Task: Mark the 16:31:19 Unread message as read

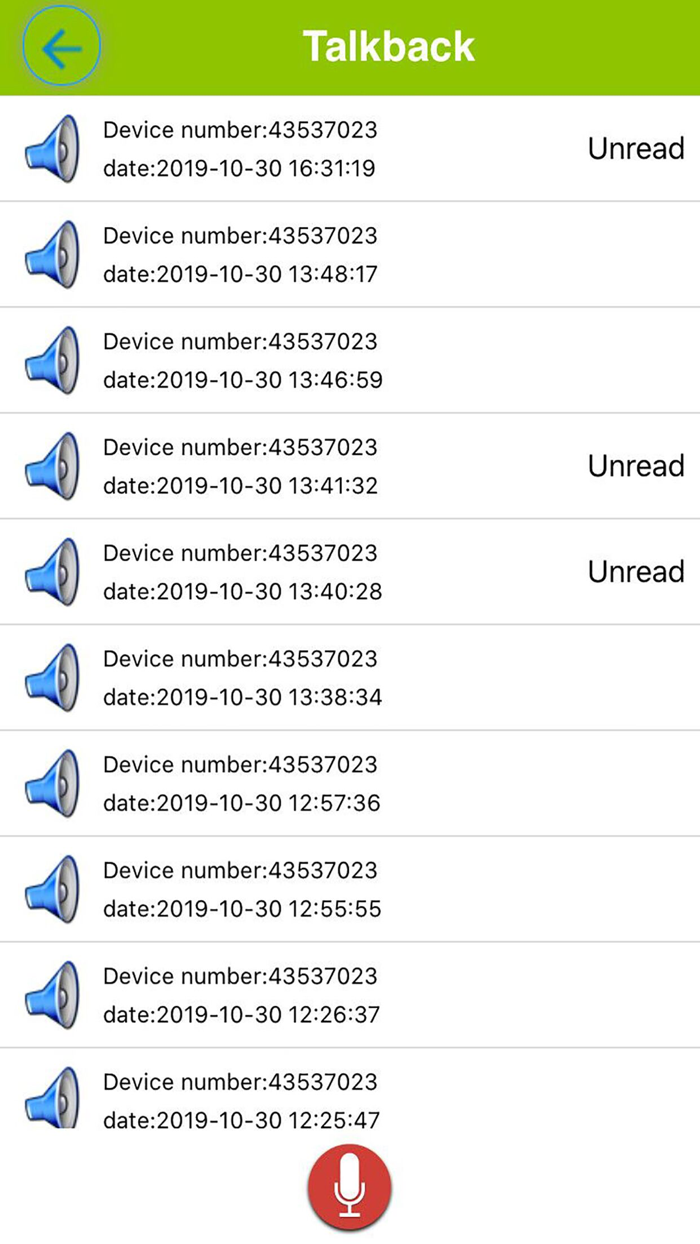Action: pos(636,148)
